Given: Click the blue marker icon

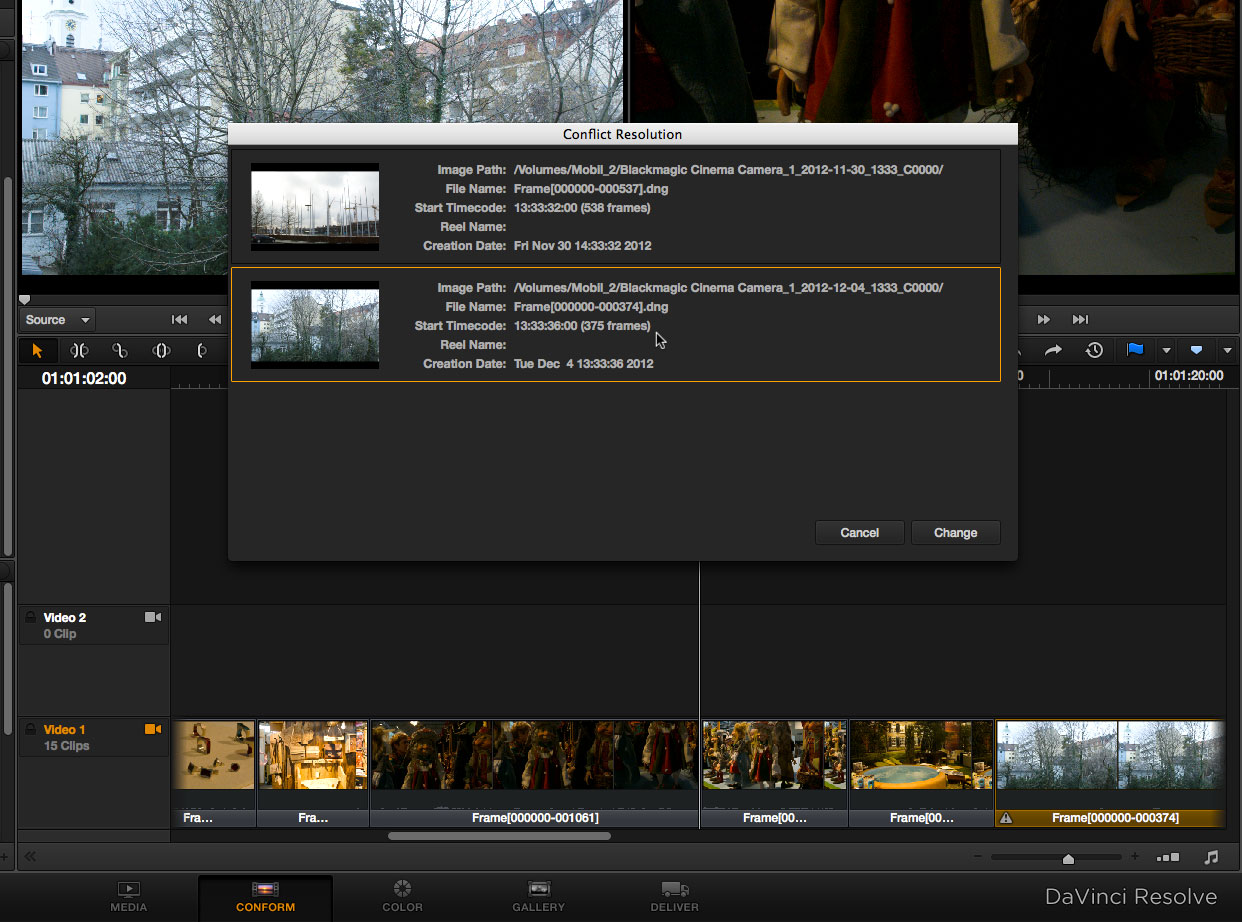Looking at the screenshot, I should (x=1196, y=350).
